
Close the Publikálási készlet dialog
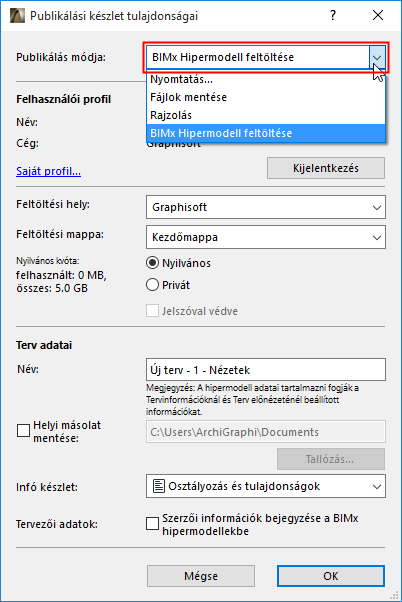tap(378, 15)
